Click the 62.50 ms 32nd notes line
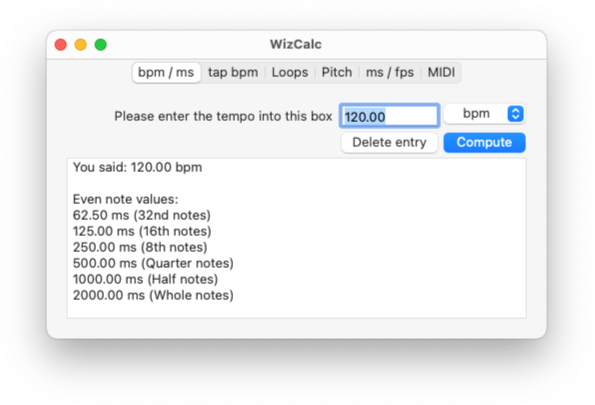Screen dimensions: 595x405 142,215
